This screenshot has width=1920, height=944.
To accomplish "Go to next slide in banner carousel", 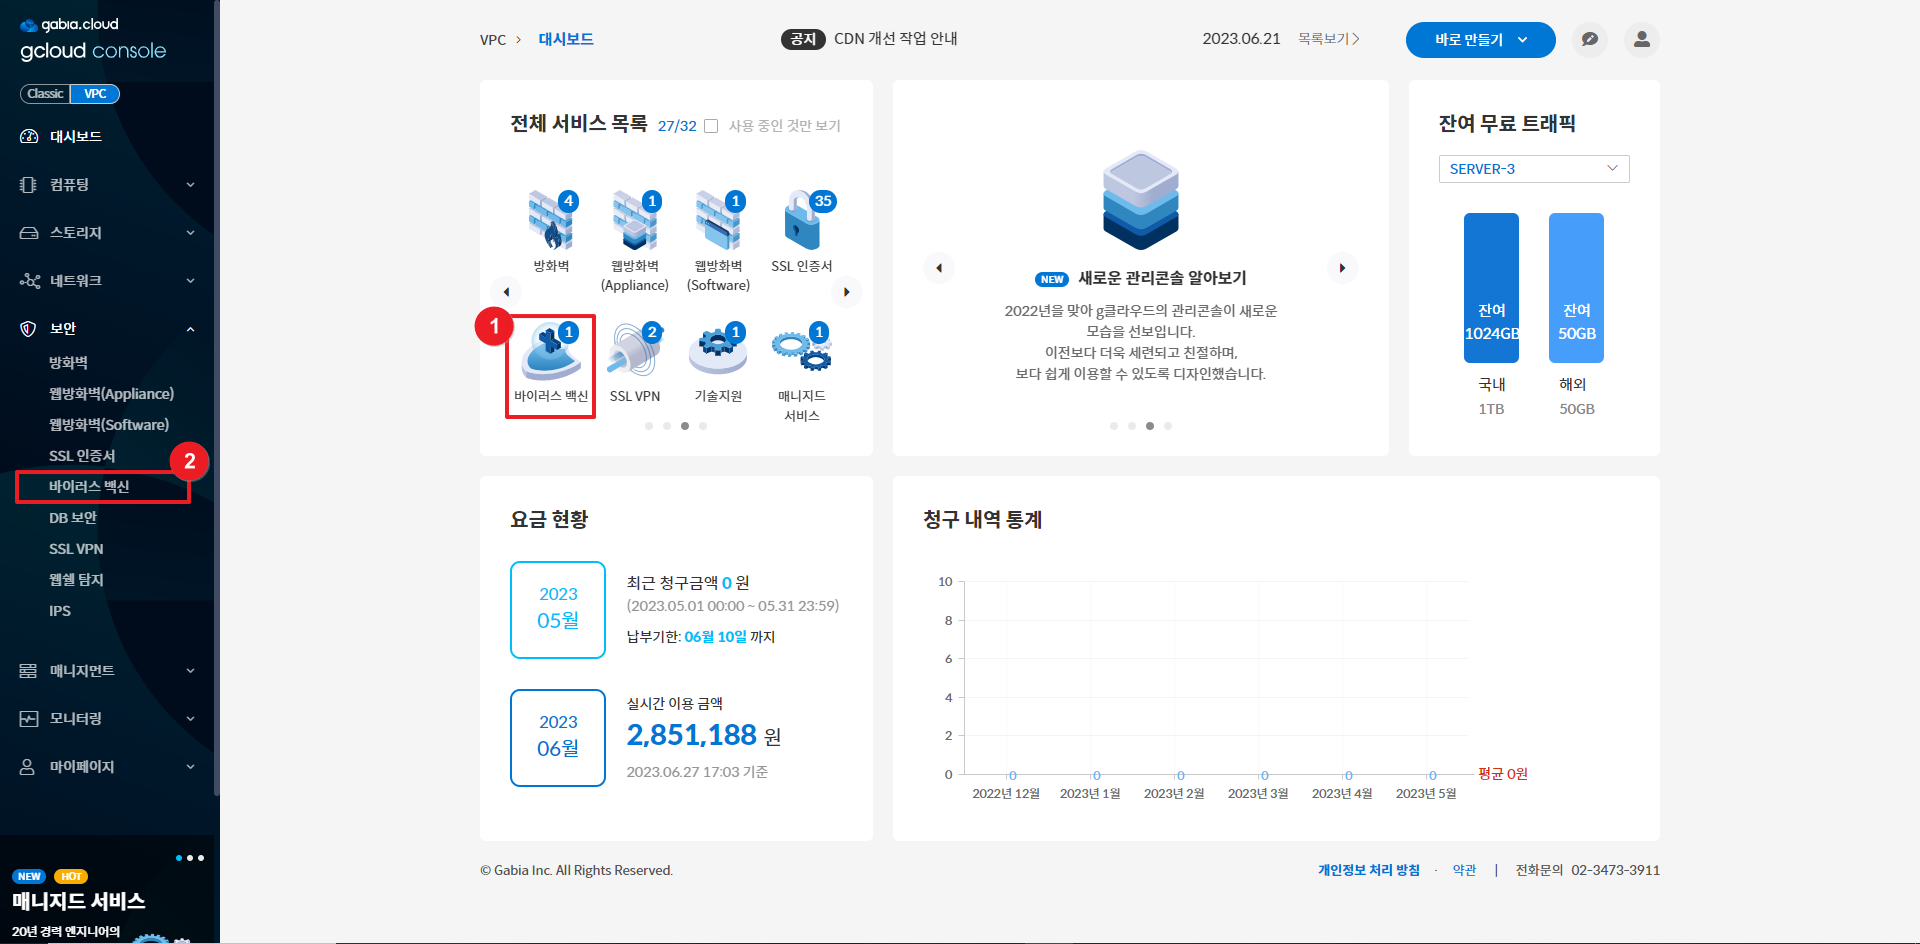I will pyautogui.click(x=1342, y=268).
